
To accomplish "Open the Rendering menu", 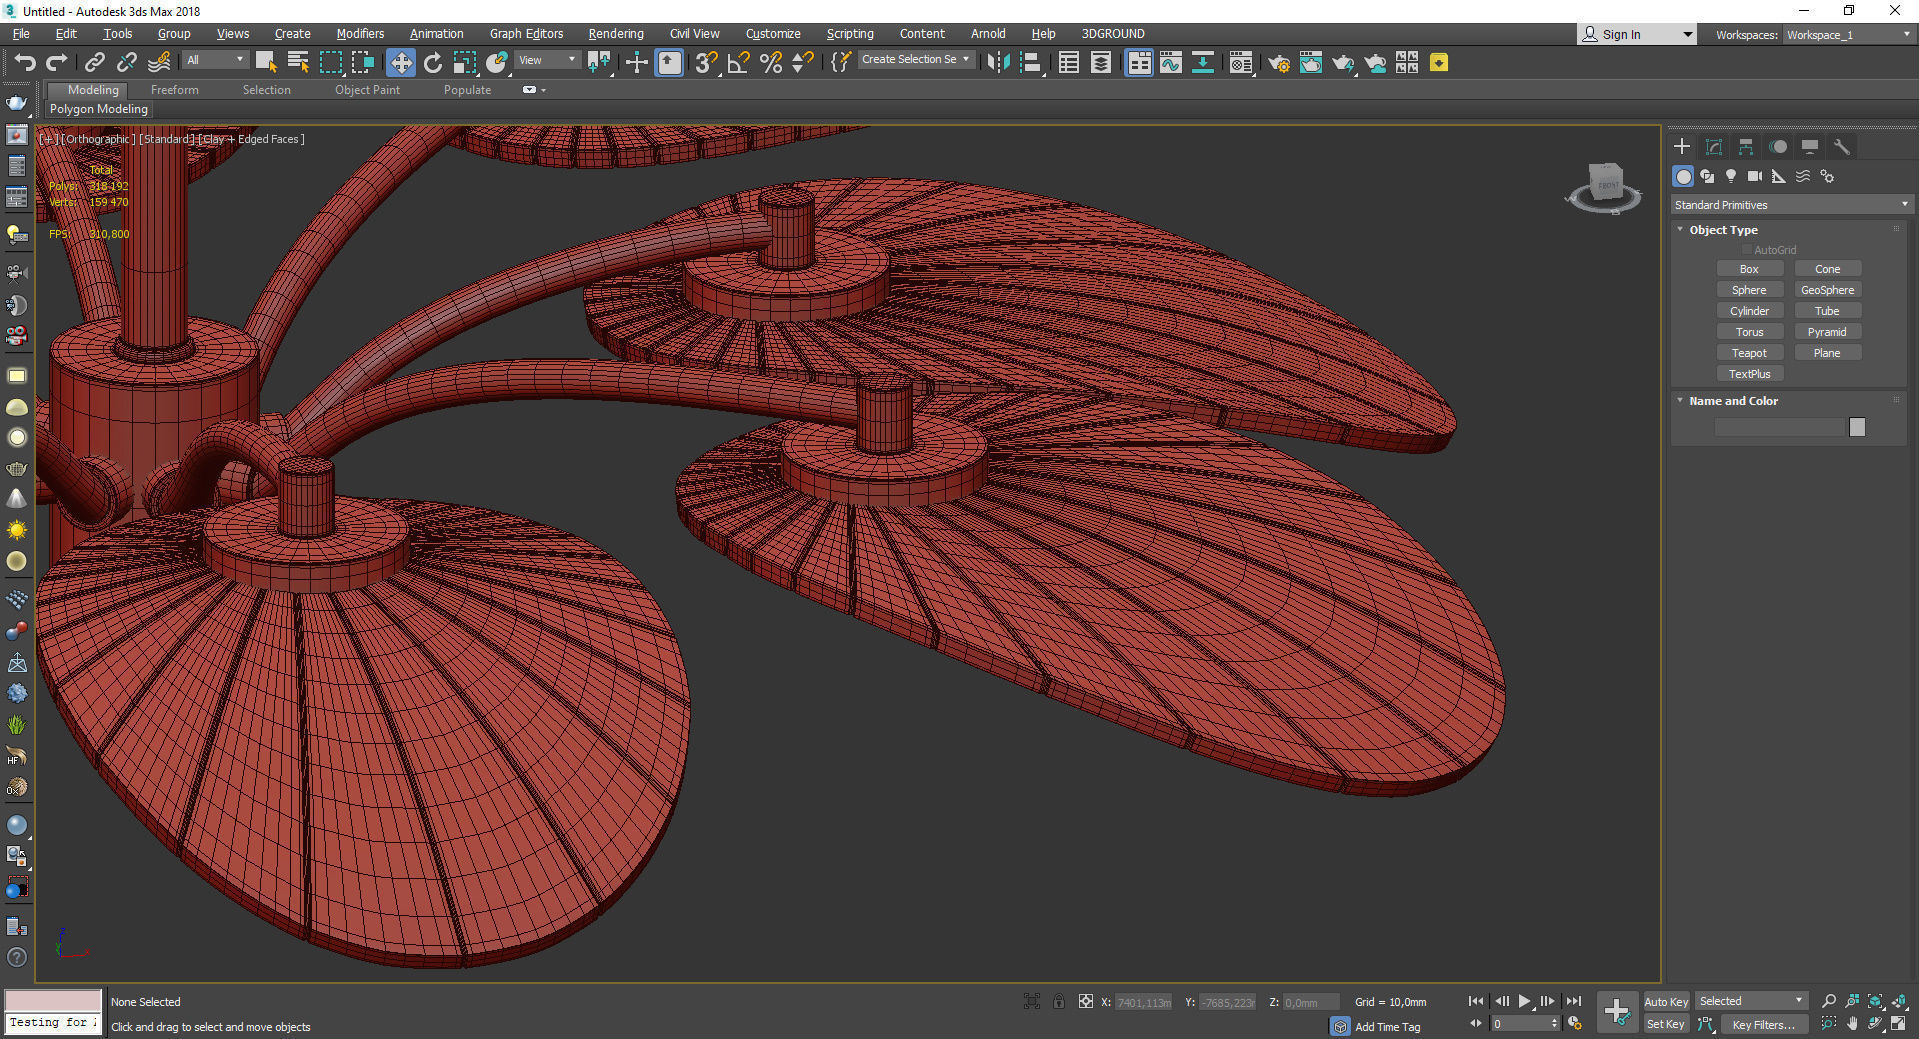I will 616,34.
